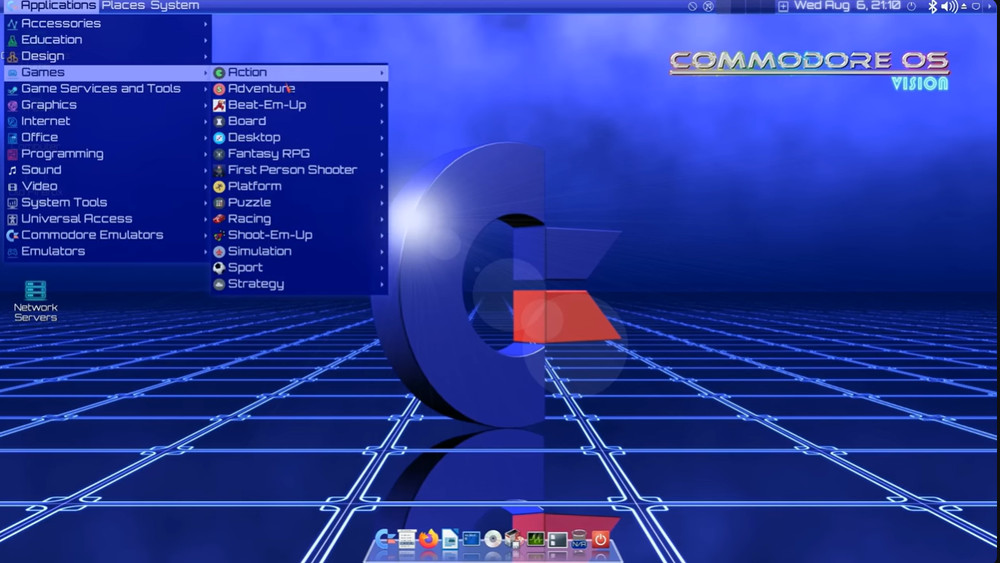Click the Sport soccer ball icon
This screenshot has height=563, width=1000.
coord(219,268)
